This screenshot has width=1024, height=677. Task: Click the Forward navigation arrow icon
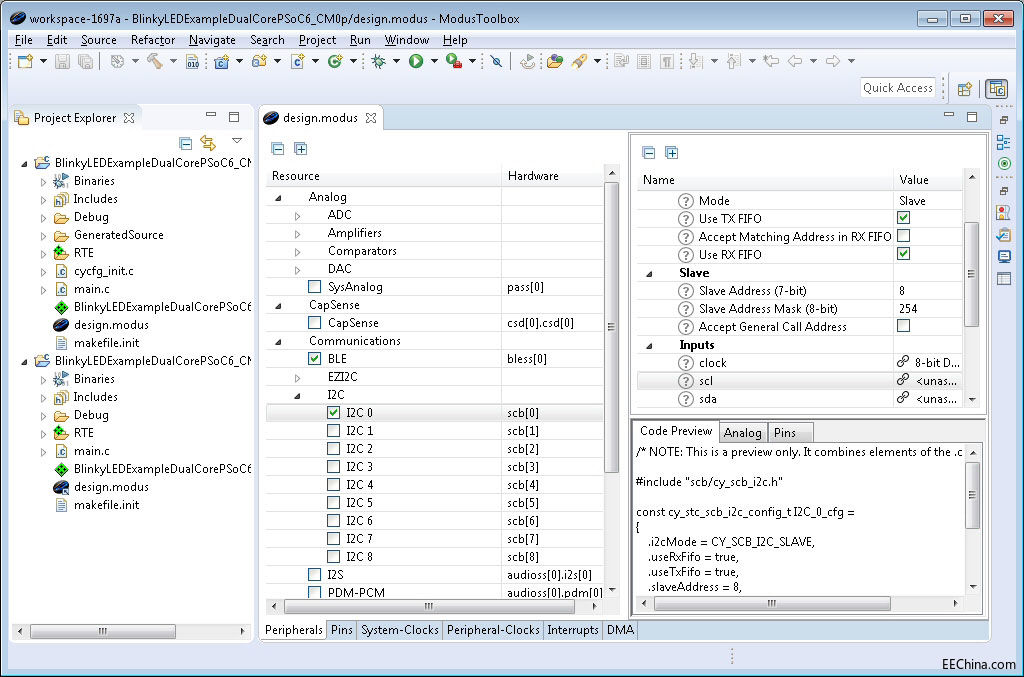[833, 61]
